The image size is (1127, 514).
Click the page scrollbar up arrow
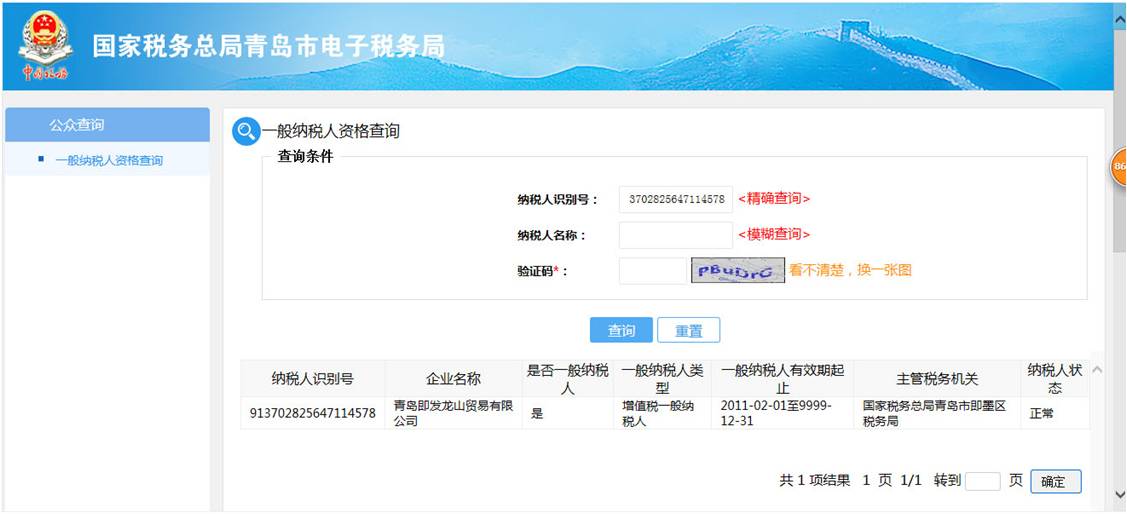click(1119, 18)
